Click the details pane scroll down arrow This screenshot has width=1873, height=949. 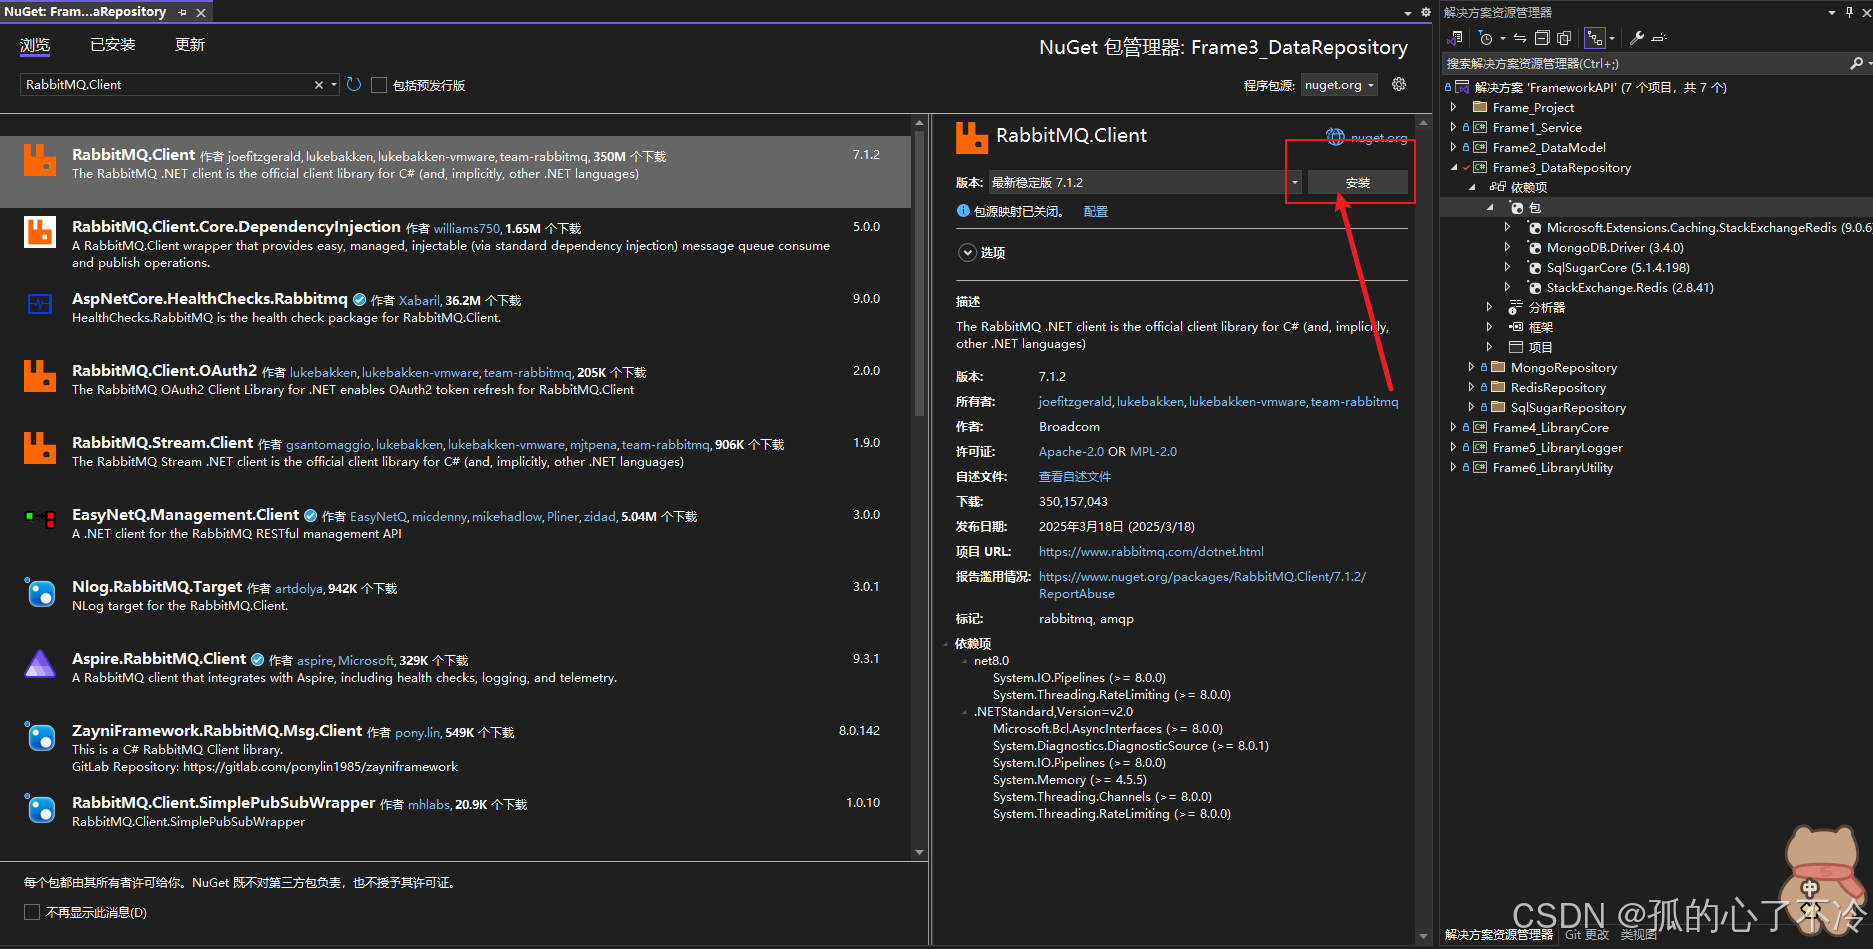click(1424, 936)
